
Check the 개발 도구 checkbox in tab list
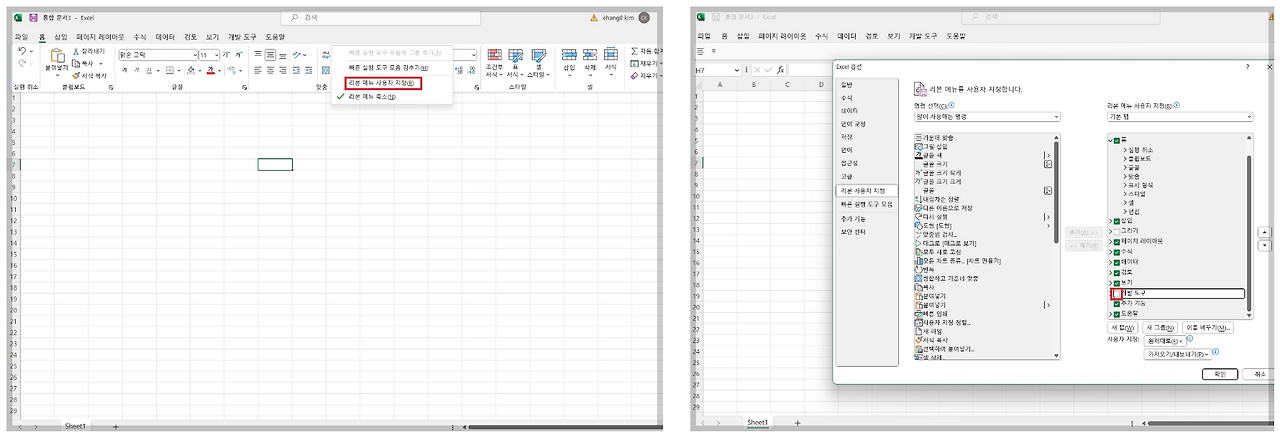tap(1117, 293)
